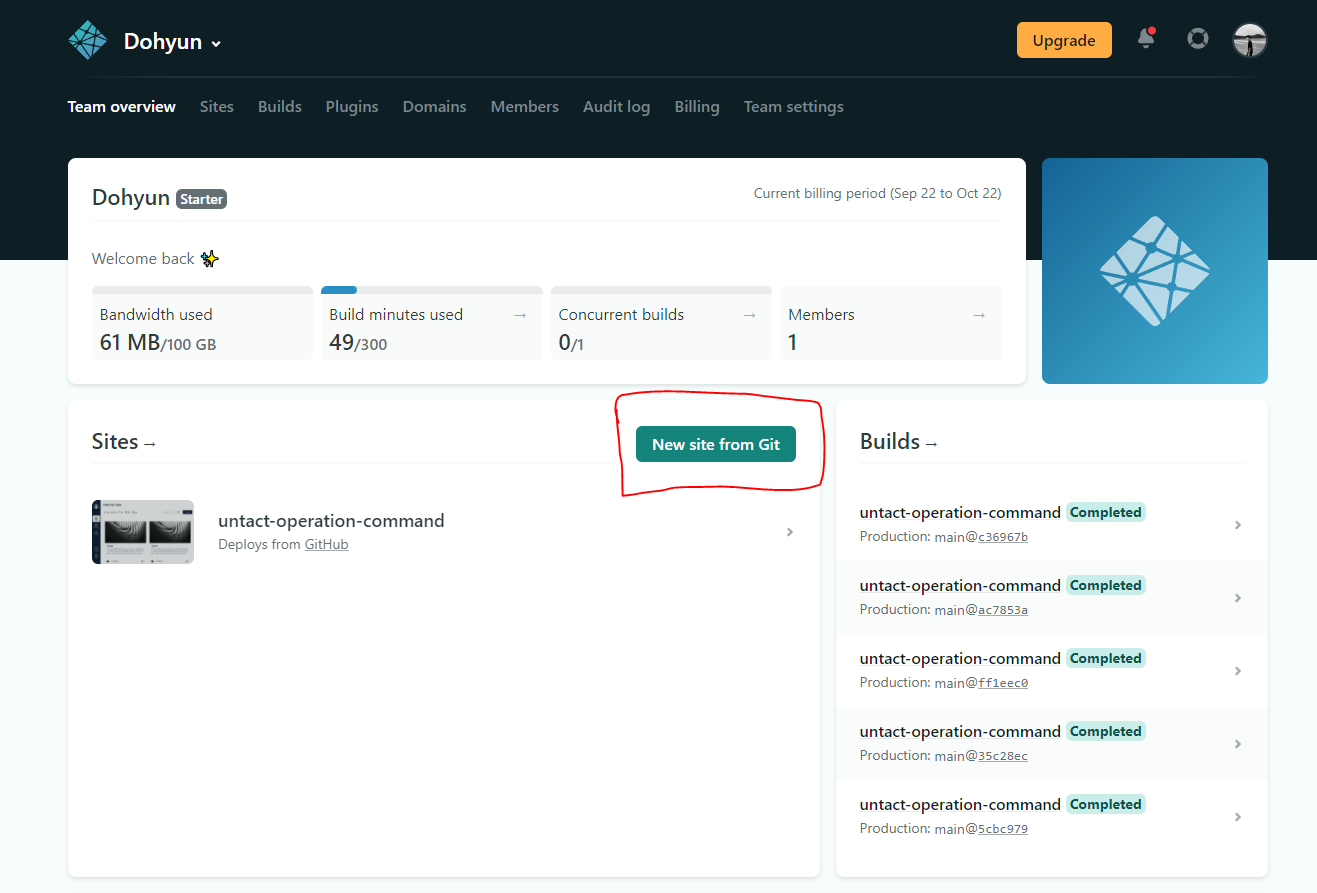1317x893 pixels.
Task: Expand the Dohyun team switcher
Action: point(172,42)
